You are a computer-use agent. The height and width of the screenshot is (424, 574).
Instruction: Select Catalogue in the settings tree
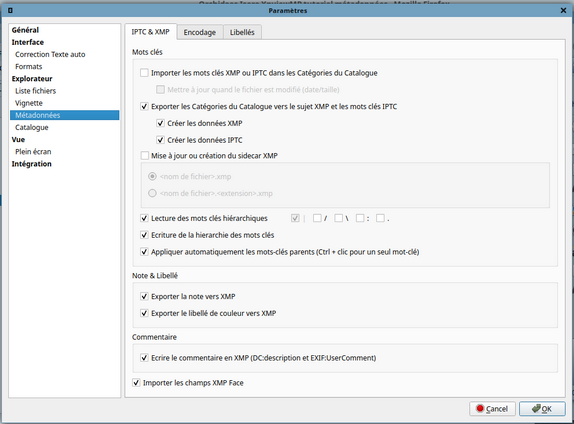[x=32, y=127]
